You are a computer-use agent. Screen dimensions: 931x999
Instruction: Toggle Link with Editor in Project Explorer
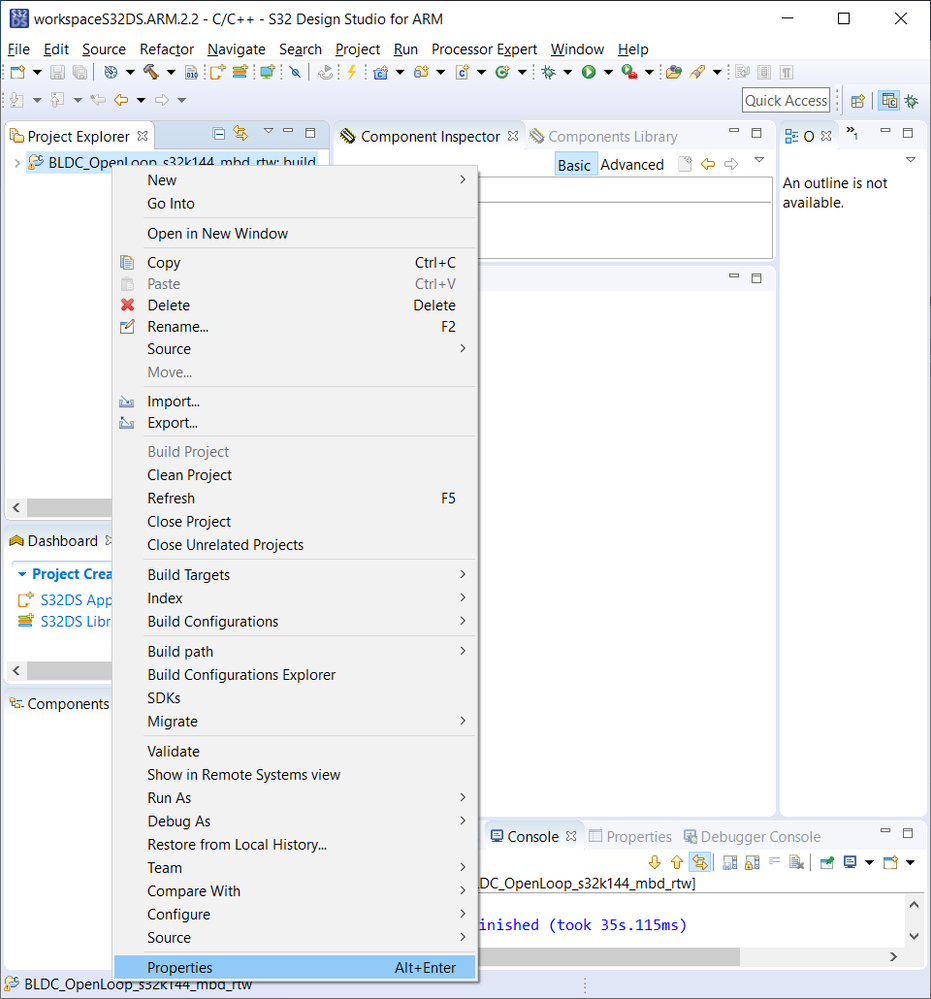tap(241, 133)
